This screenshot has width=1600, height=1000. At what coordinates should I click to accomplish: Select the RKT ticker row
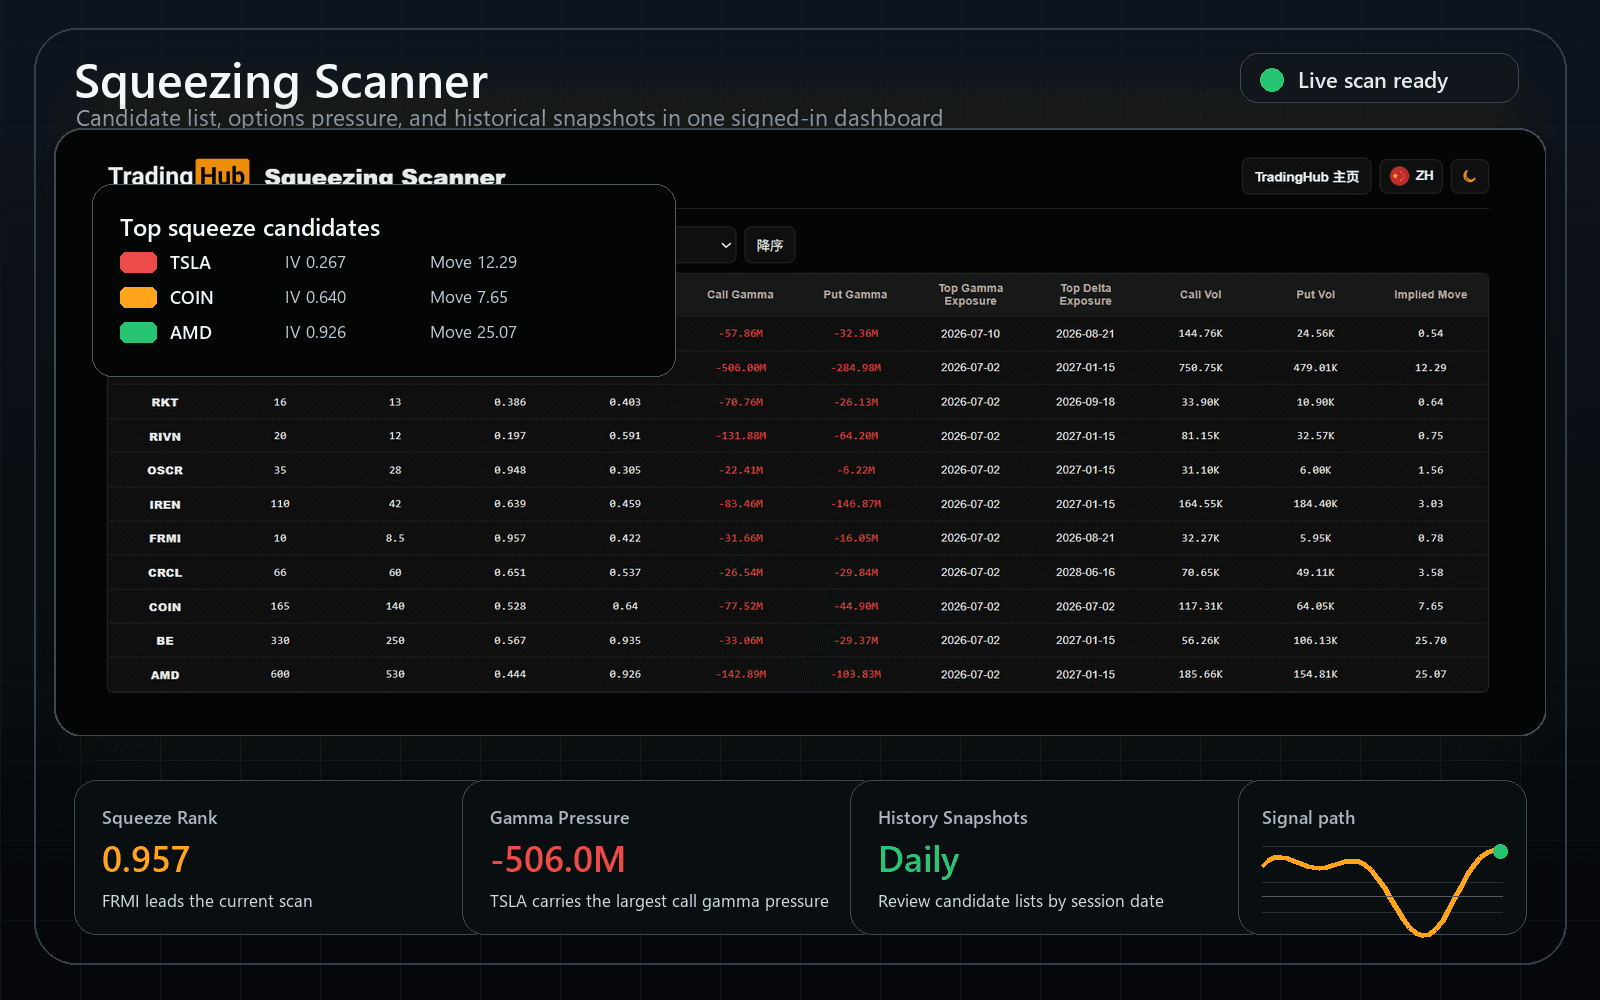[x=798, y=402]
